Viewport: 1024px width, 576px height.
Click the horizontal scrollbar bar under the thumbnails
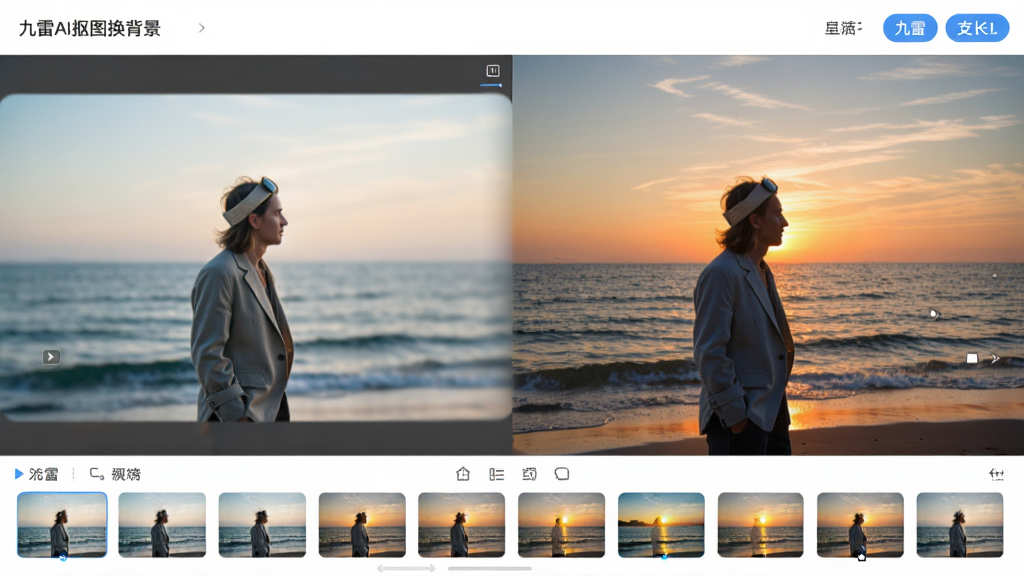[490, 568]
